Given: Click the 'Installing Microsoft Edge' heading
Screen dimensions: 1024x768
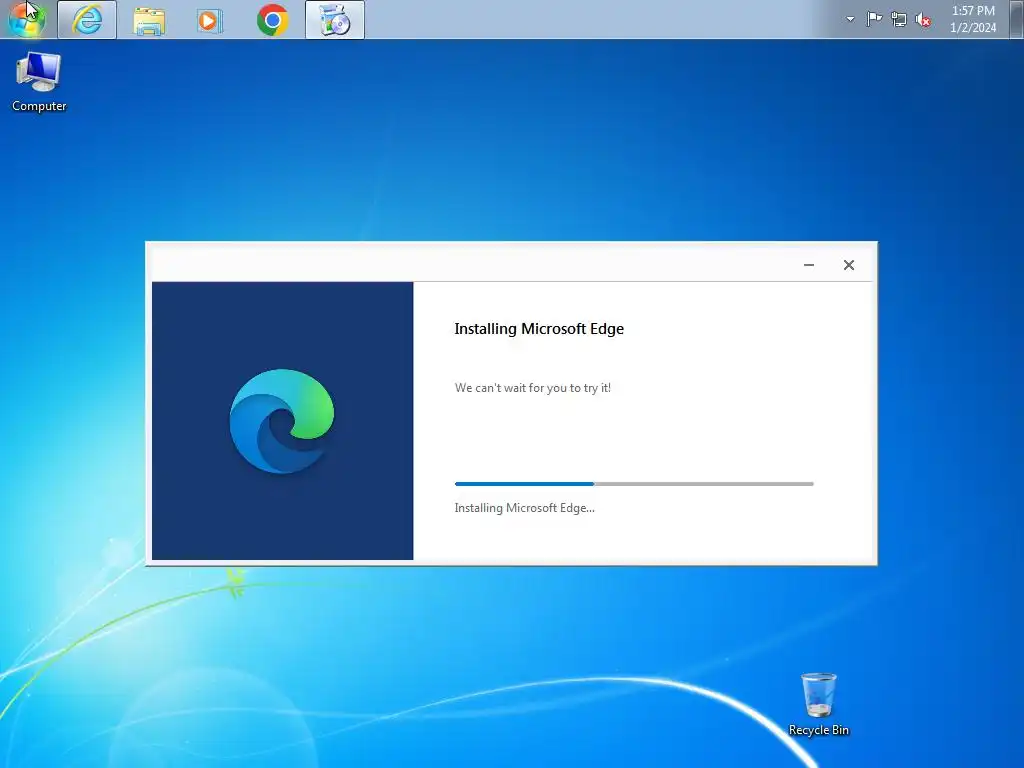Looking at the screenshot, I should click(x=539, y=328).
